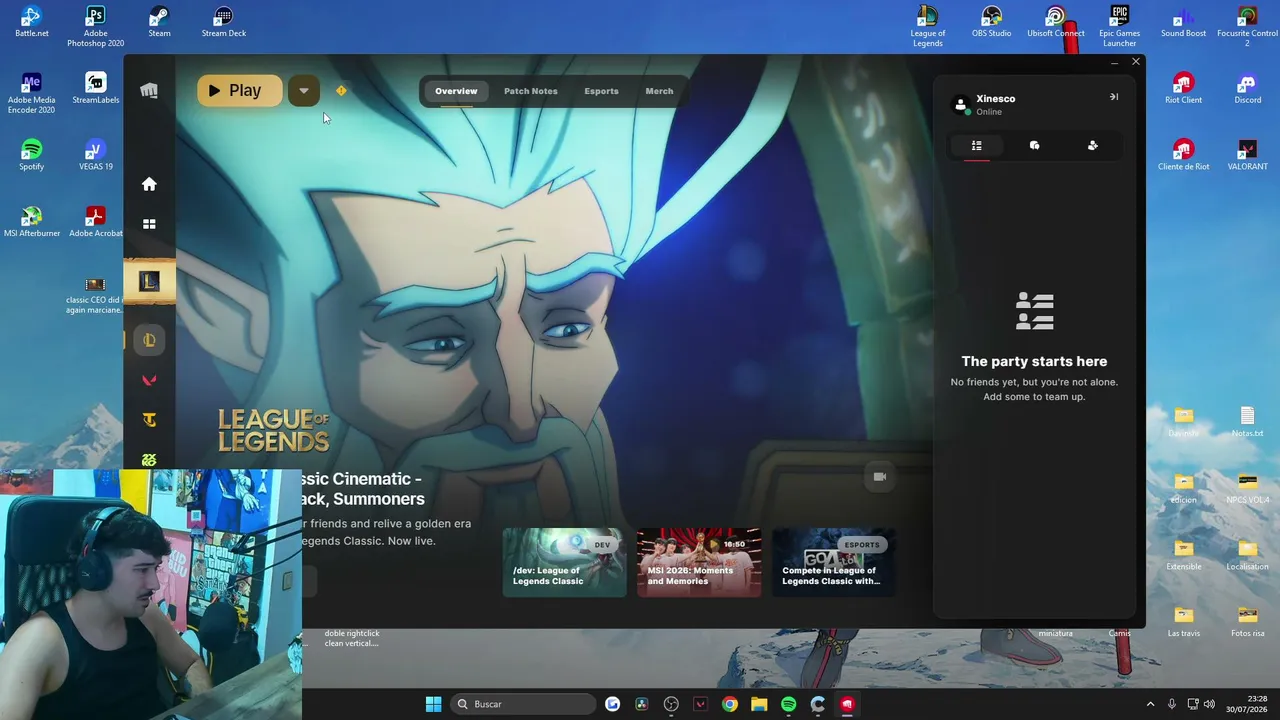The height and width of the screenshot is (720, 1280).
Task: Go to the Home icon in Riot sidebar
Action: 149,184
